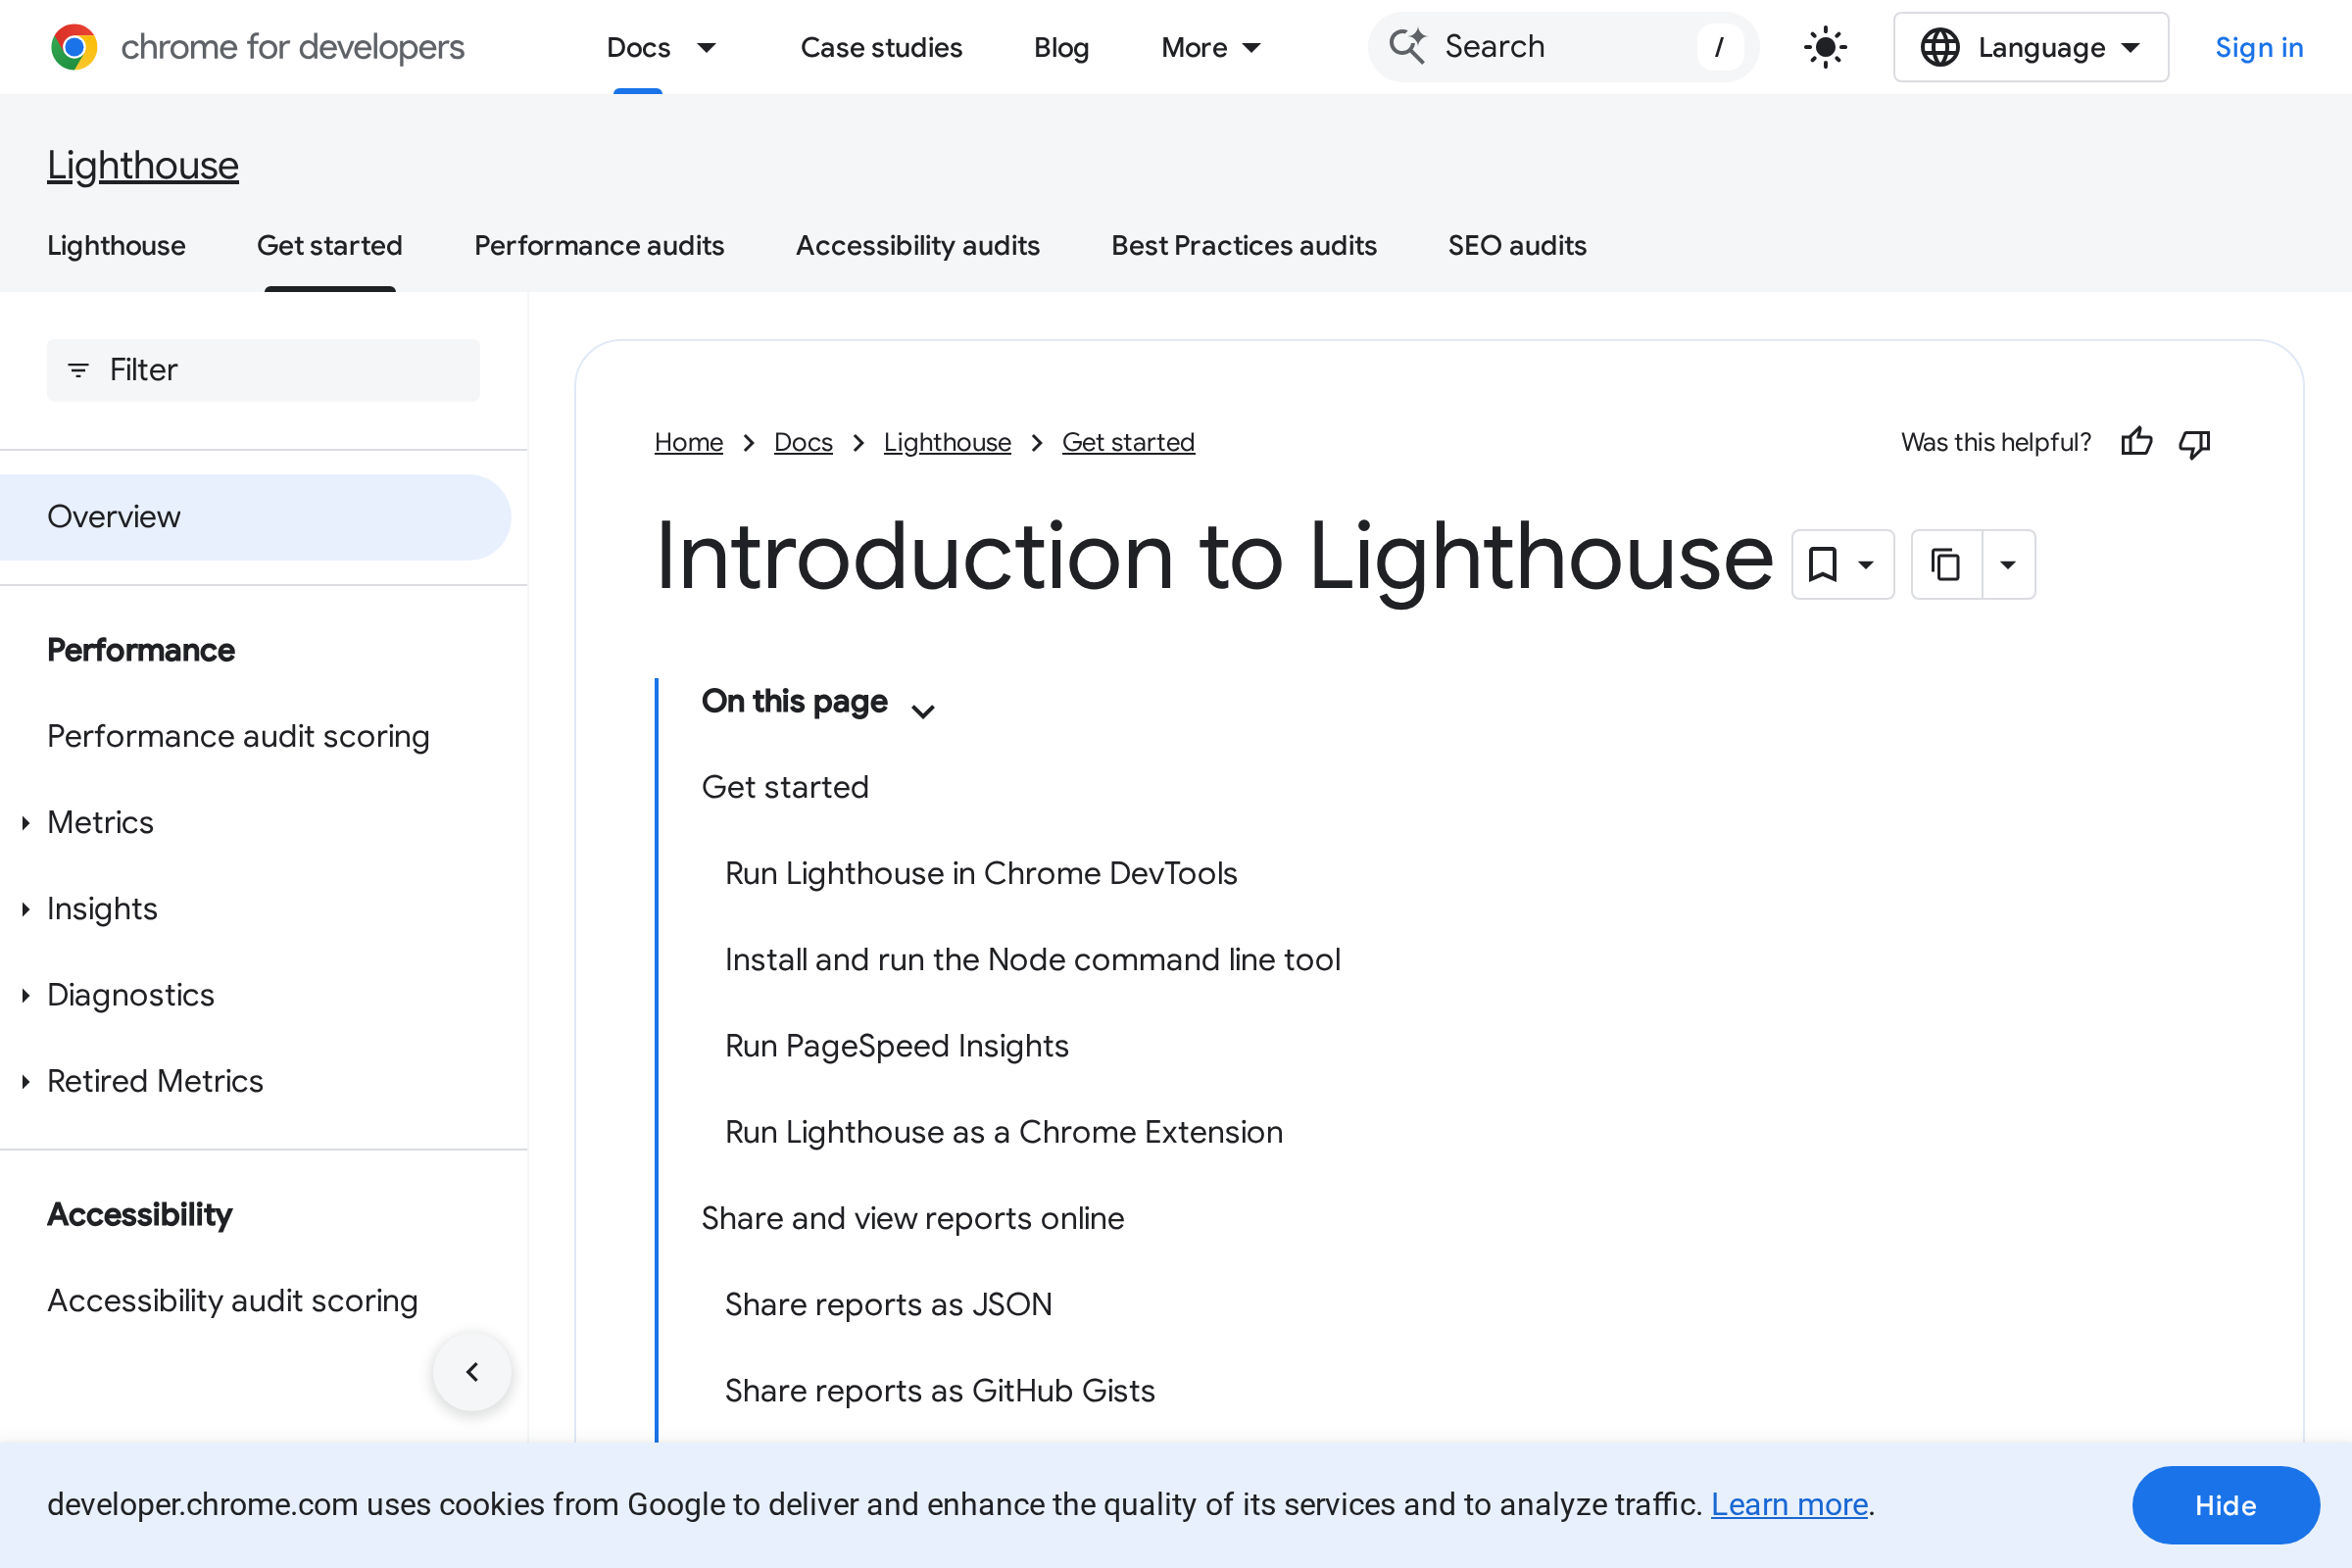The height and width of the screenshot is (1568, 2352).
Task: Click the Language globe icon
Action: [x=1940, y=46]
